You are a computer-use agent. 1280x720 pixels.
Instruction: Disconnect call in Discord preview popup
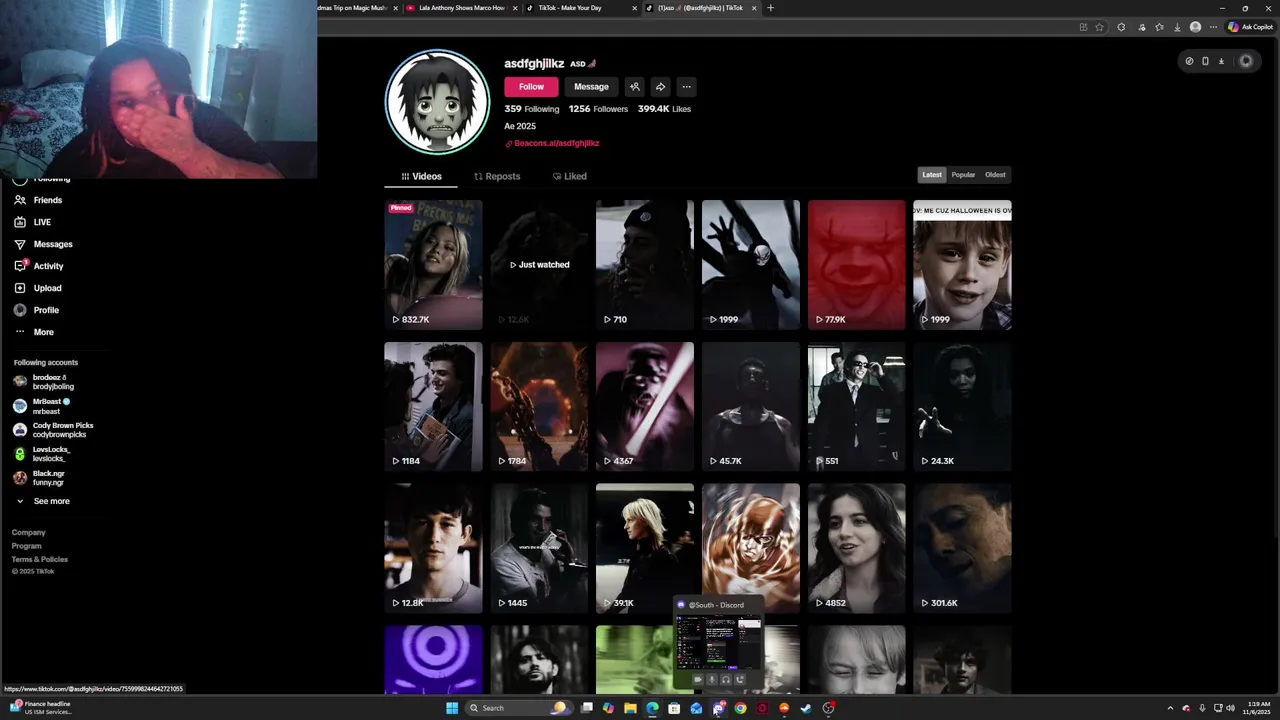(740, 679)
